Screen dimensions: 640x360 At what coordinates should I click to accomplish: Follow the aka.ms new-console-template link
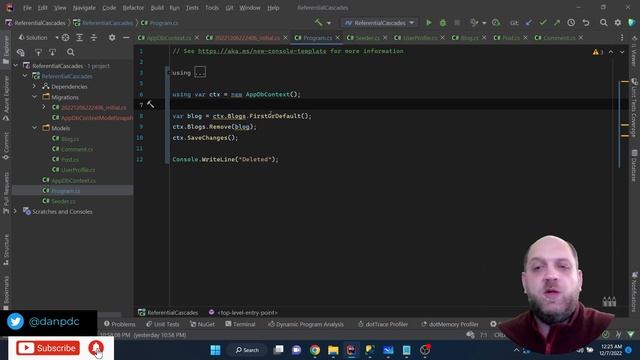pos(262,51)
